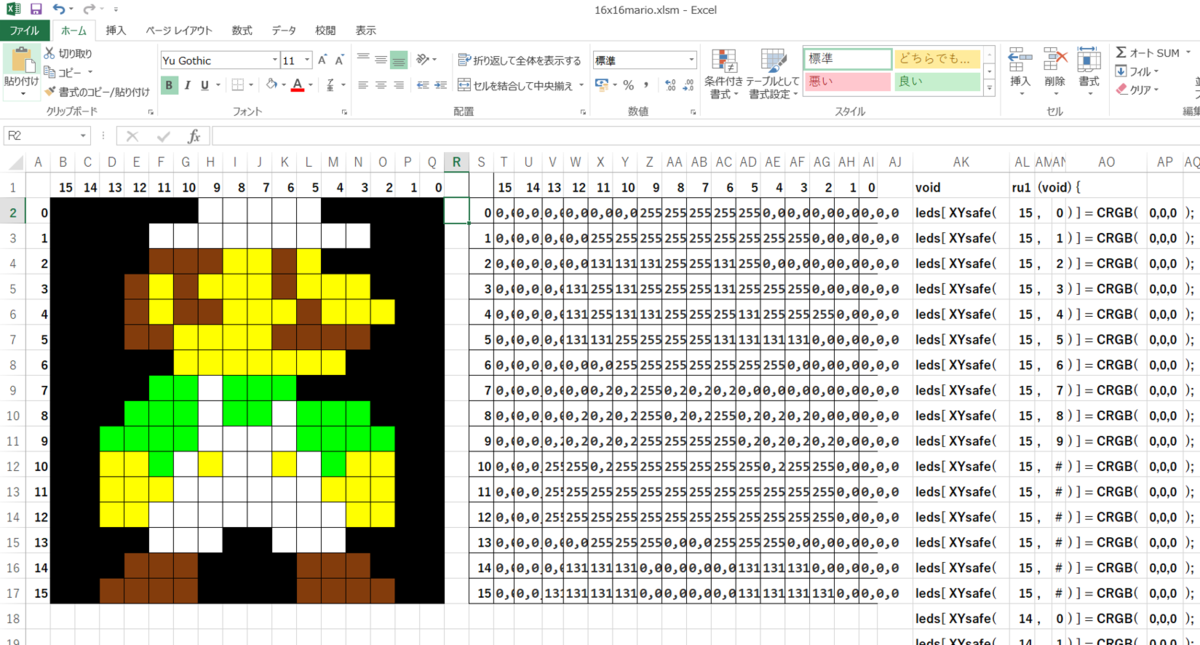The width and height of the screenshot is (1200, 645).
Task: Apply accounting currency format icon
Action: [601, 85]
